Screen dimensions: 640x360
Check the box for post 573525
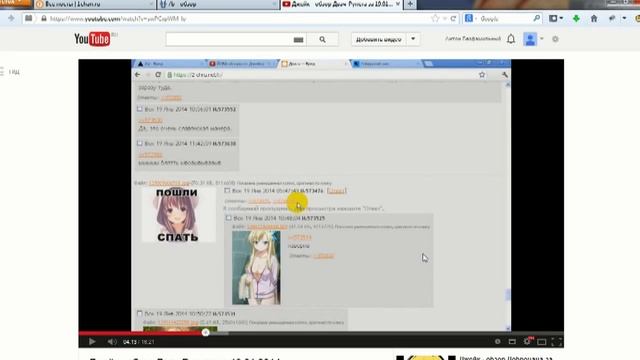[x=229, y=218]
